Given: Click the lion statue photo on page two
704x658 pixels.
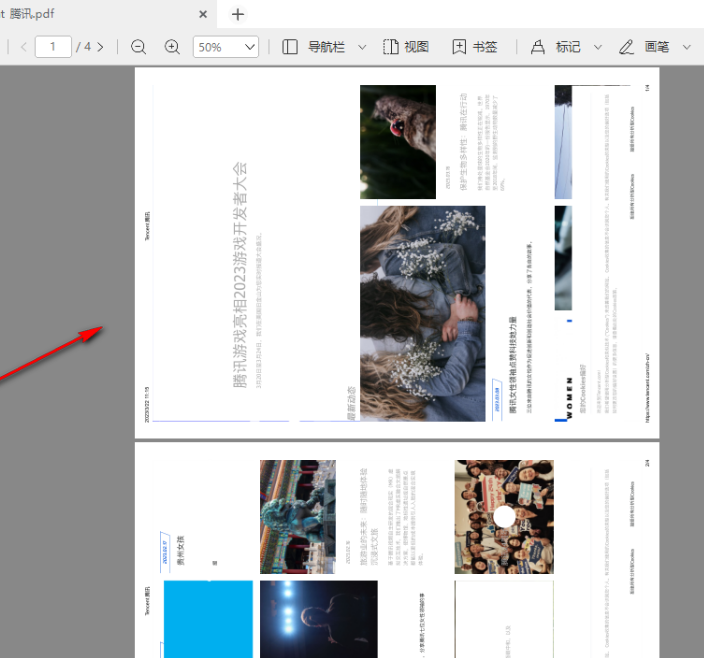Looking at the screenshot, I should [x=298, y=517].
